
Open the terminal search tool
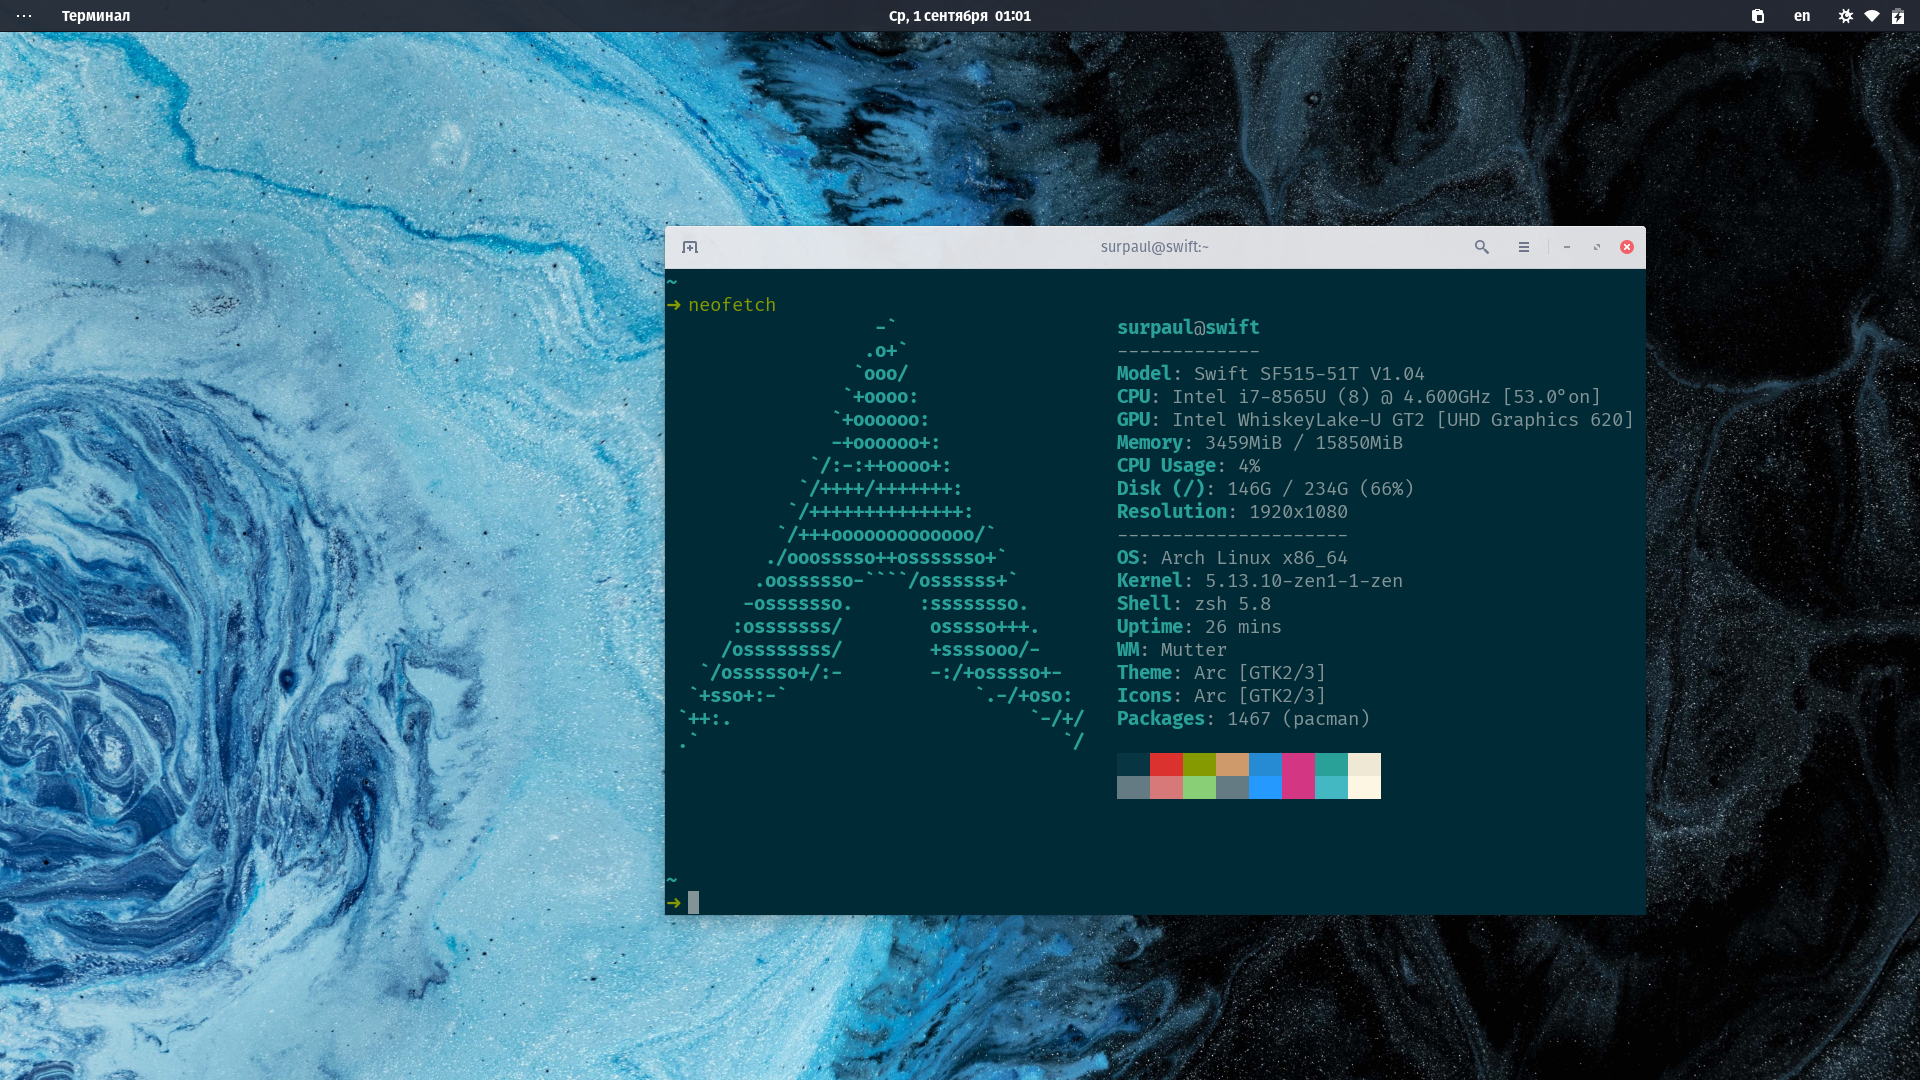tap(1482, 247)
